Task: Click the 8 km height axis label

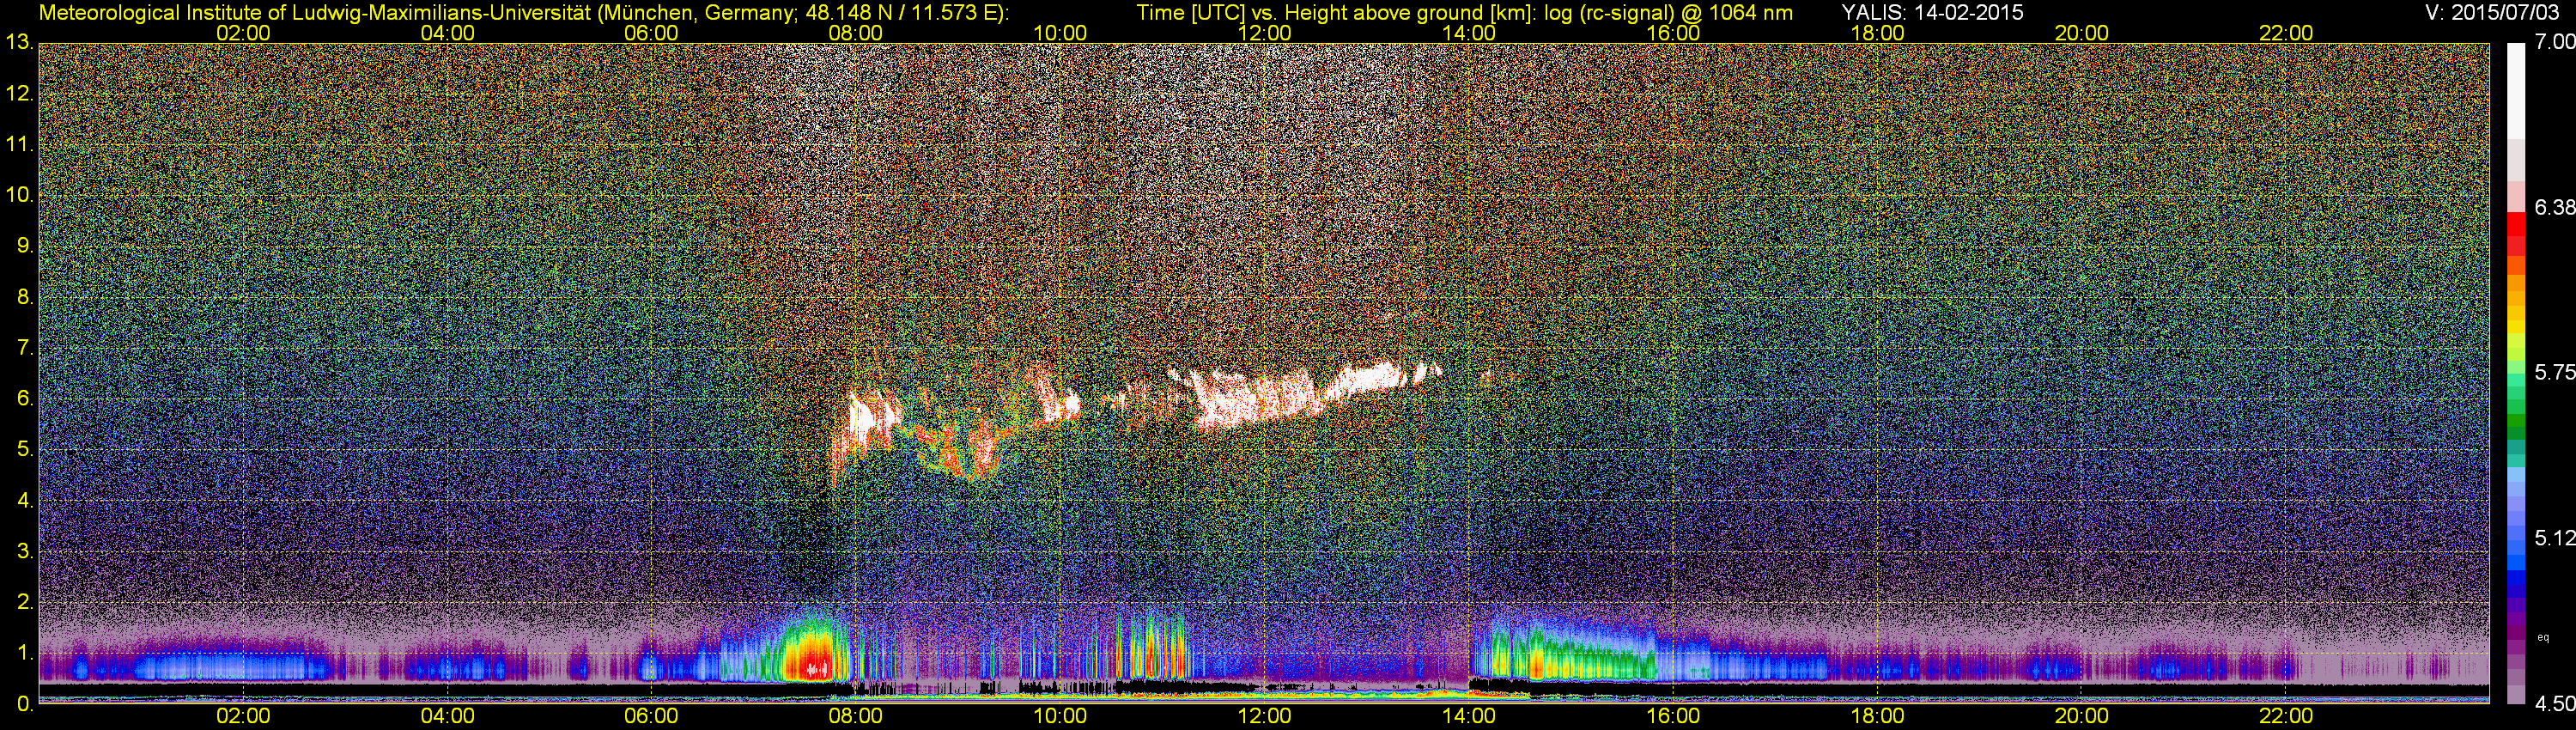Action: pyautogui.click(x=25, y=297)
